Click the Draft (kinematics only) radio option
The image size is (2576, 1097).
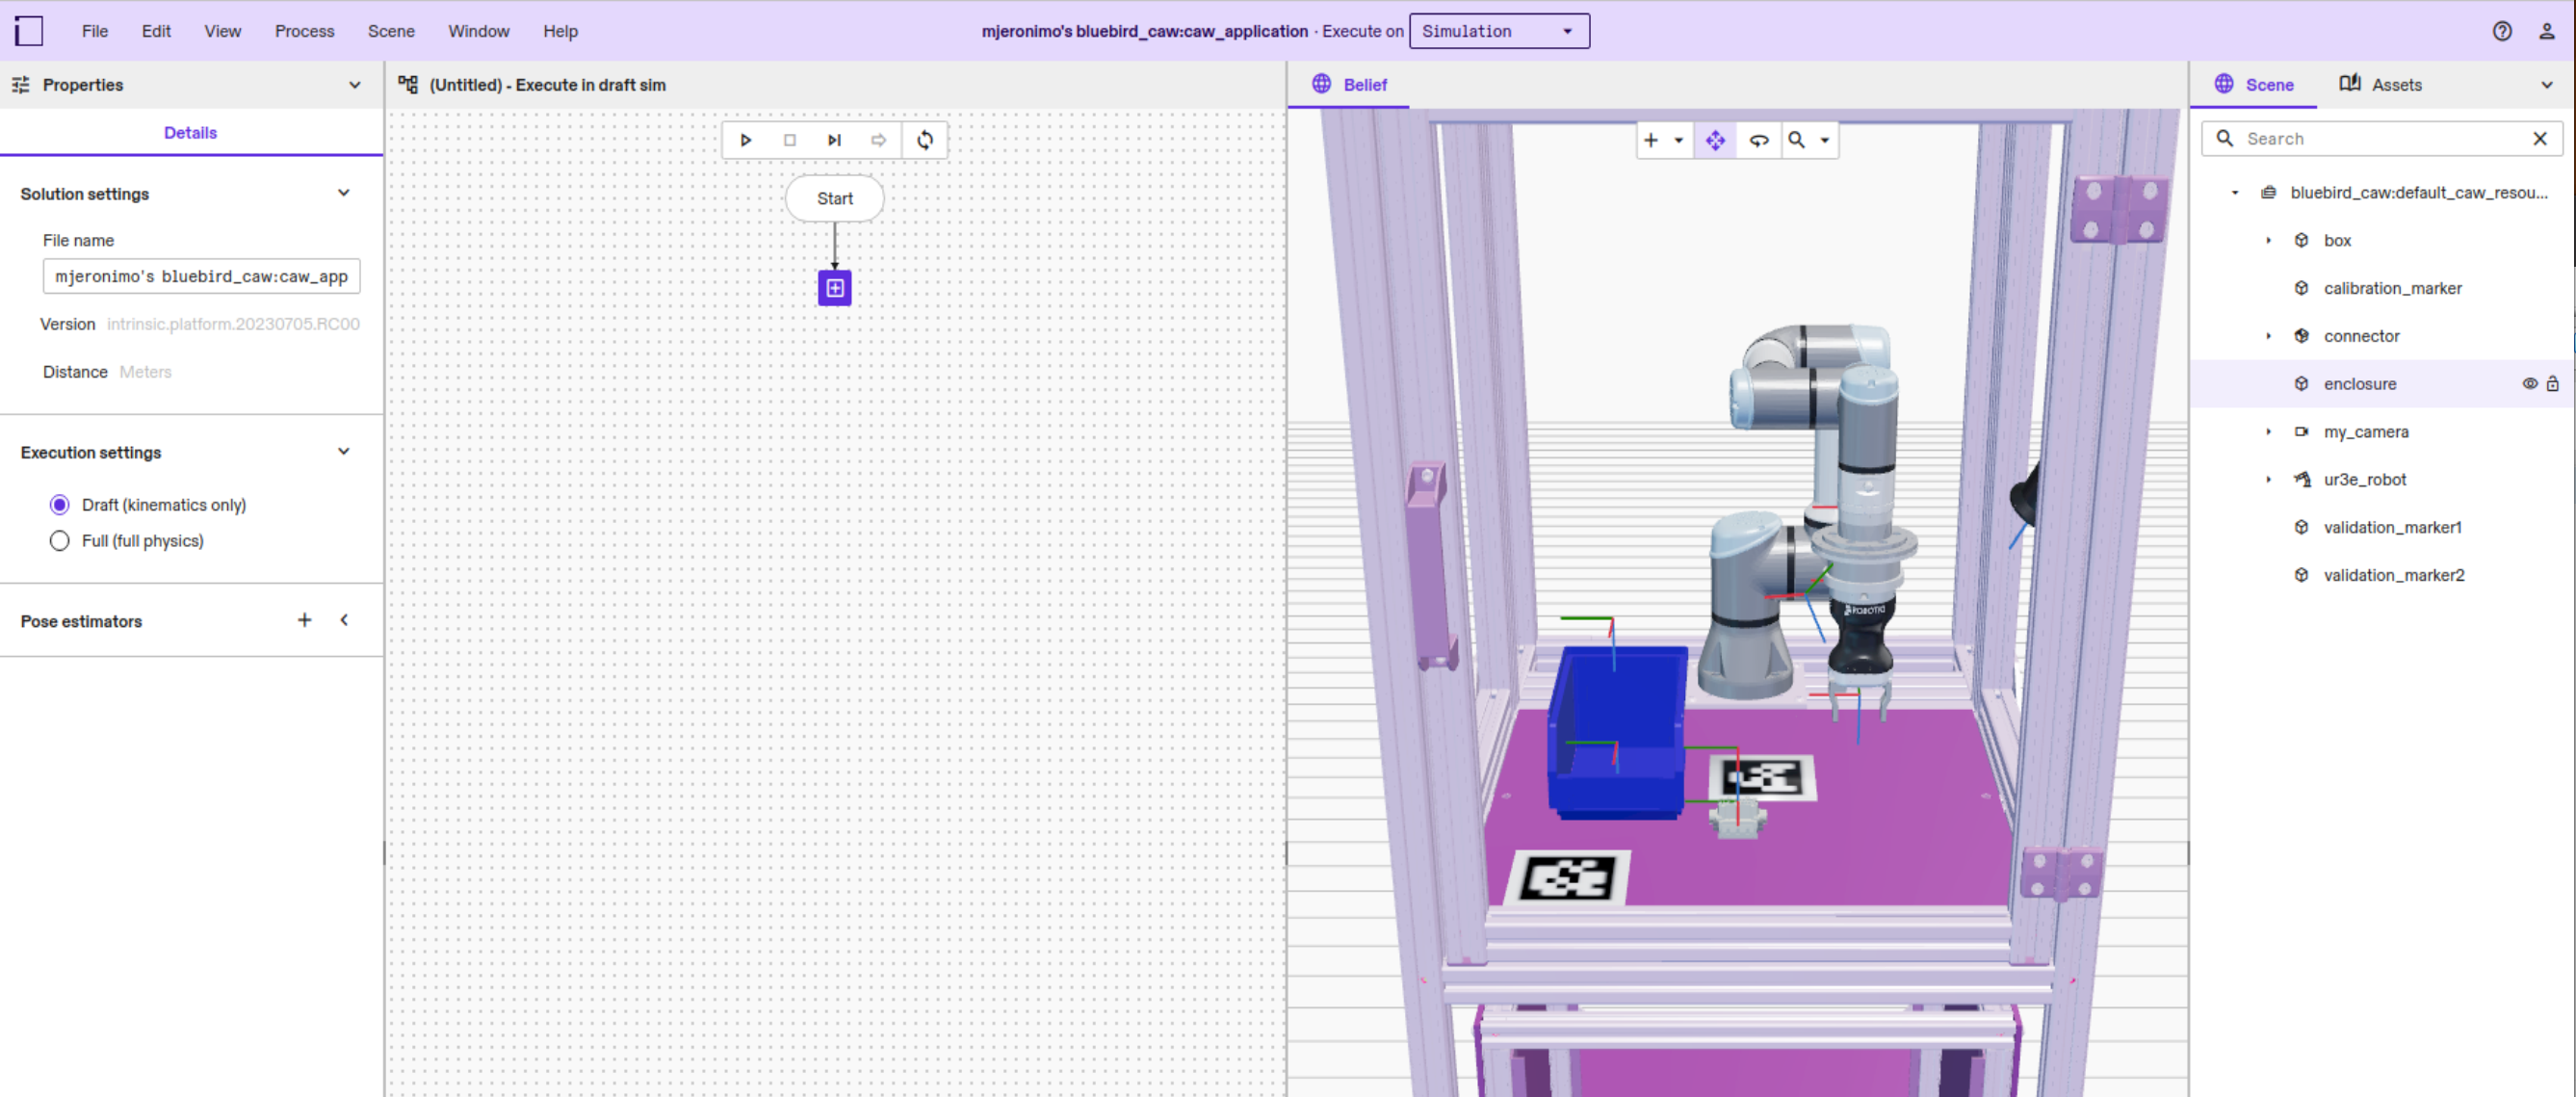[x=59, y=504]
